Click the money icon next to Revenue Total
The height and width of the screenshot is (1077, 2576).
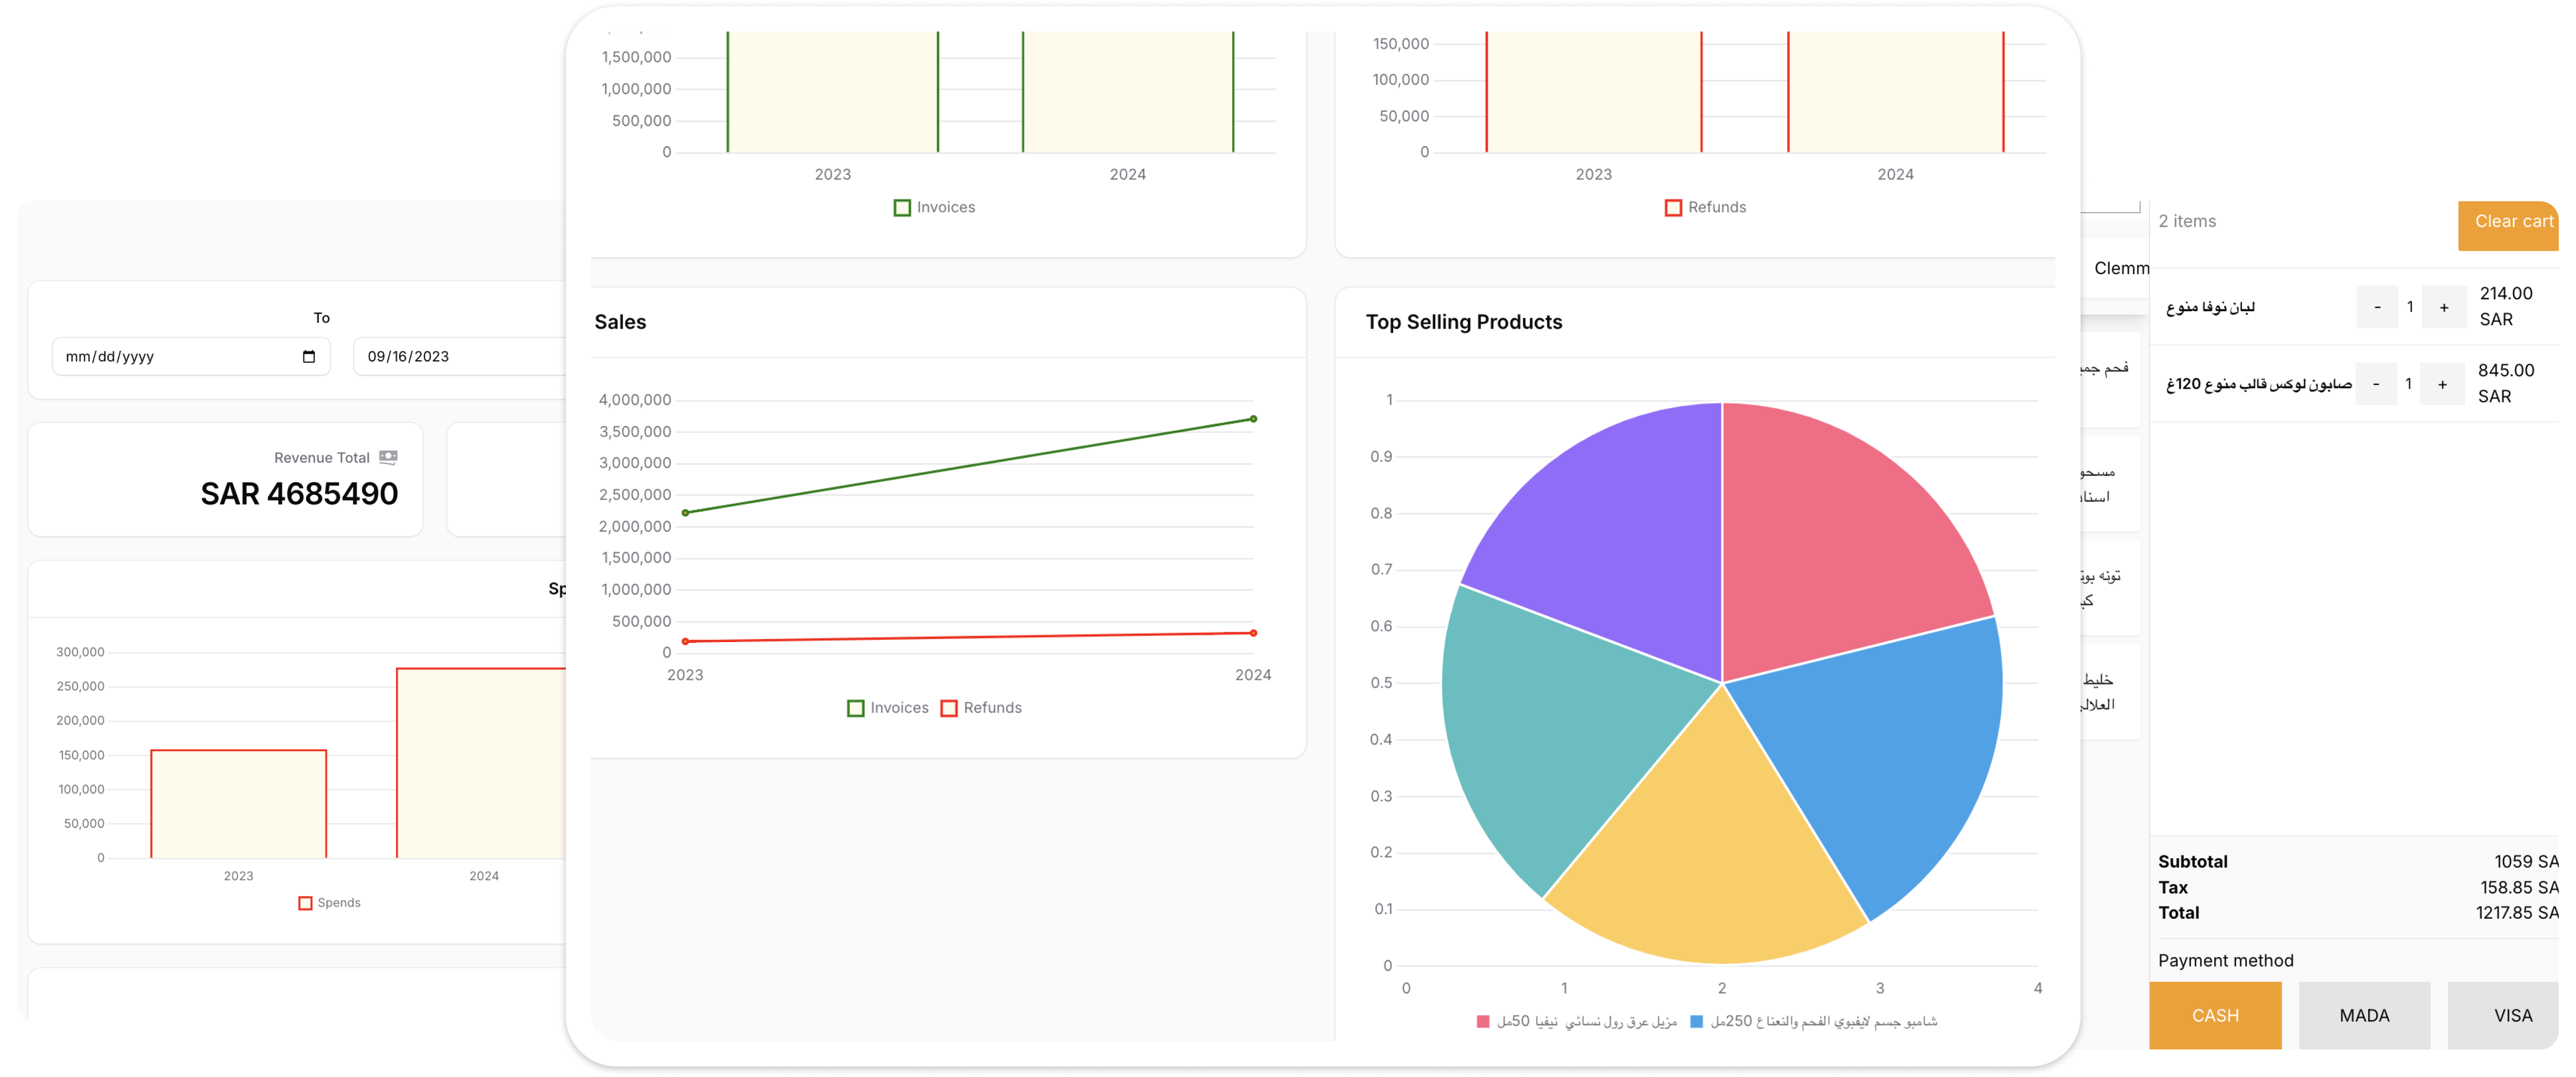389,458
